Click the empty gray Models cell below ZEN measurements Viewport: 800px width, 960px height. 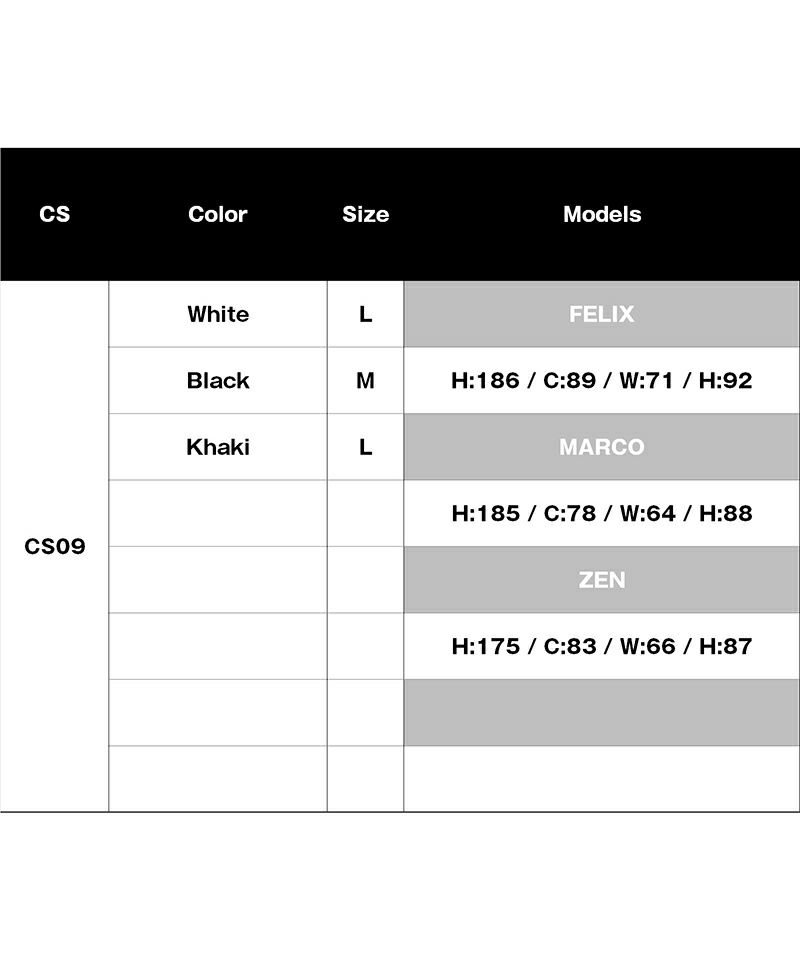click(602, 713)
